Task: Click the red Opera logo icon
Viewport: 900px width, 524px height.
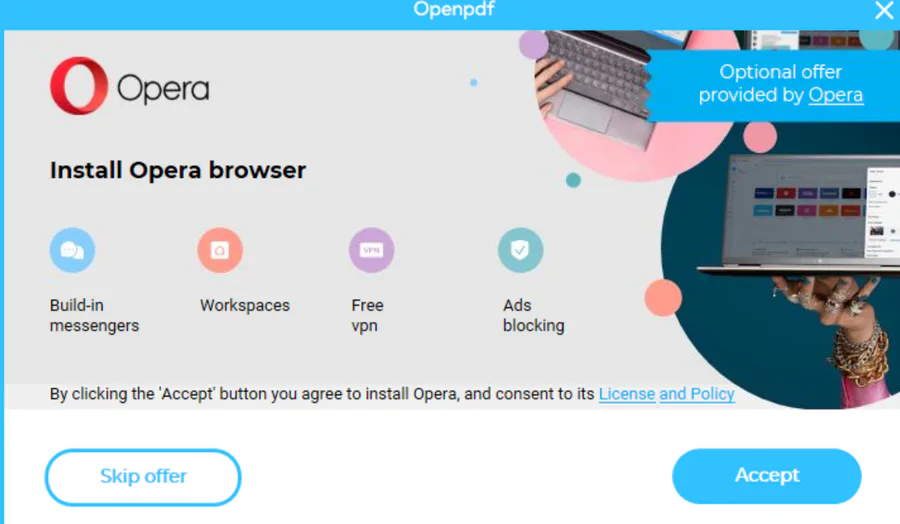Action: (79, 86)
